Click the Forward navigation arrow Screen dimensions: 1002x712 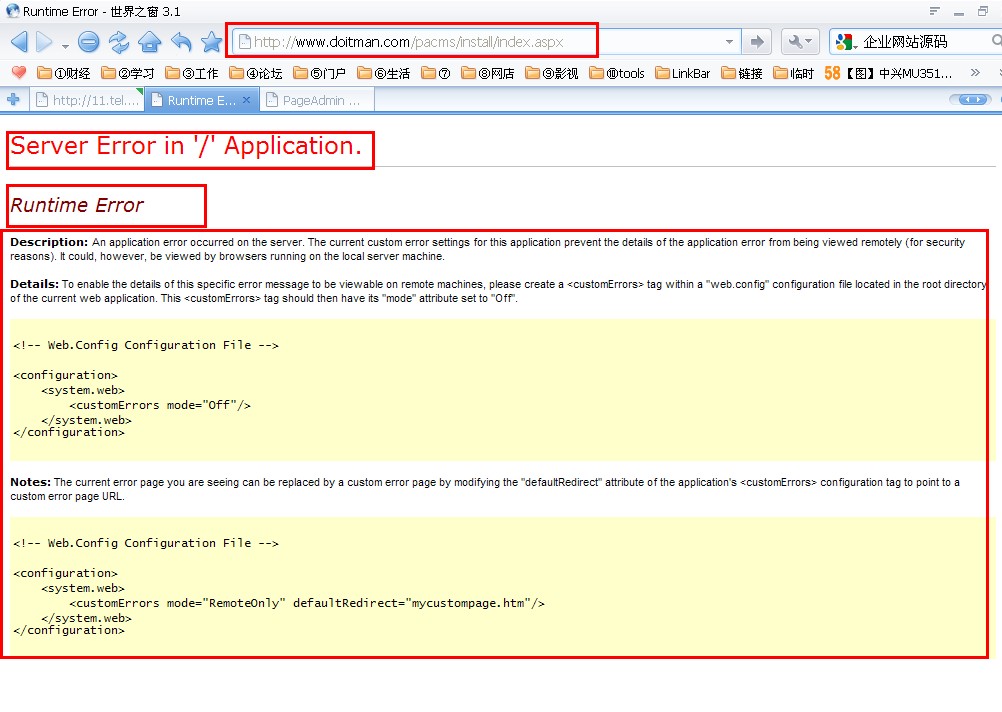[44, 42]
